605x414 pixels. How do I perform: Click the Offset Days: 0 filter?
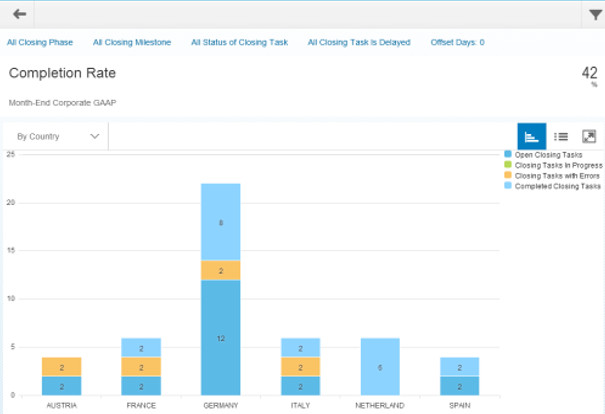[457, 43]
